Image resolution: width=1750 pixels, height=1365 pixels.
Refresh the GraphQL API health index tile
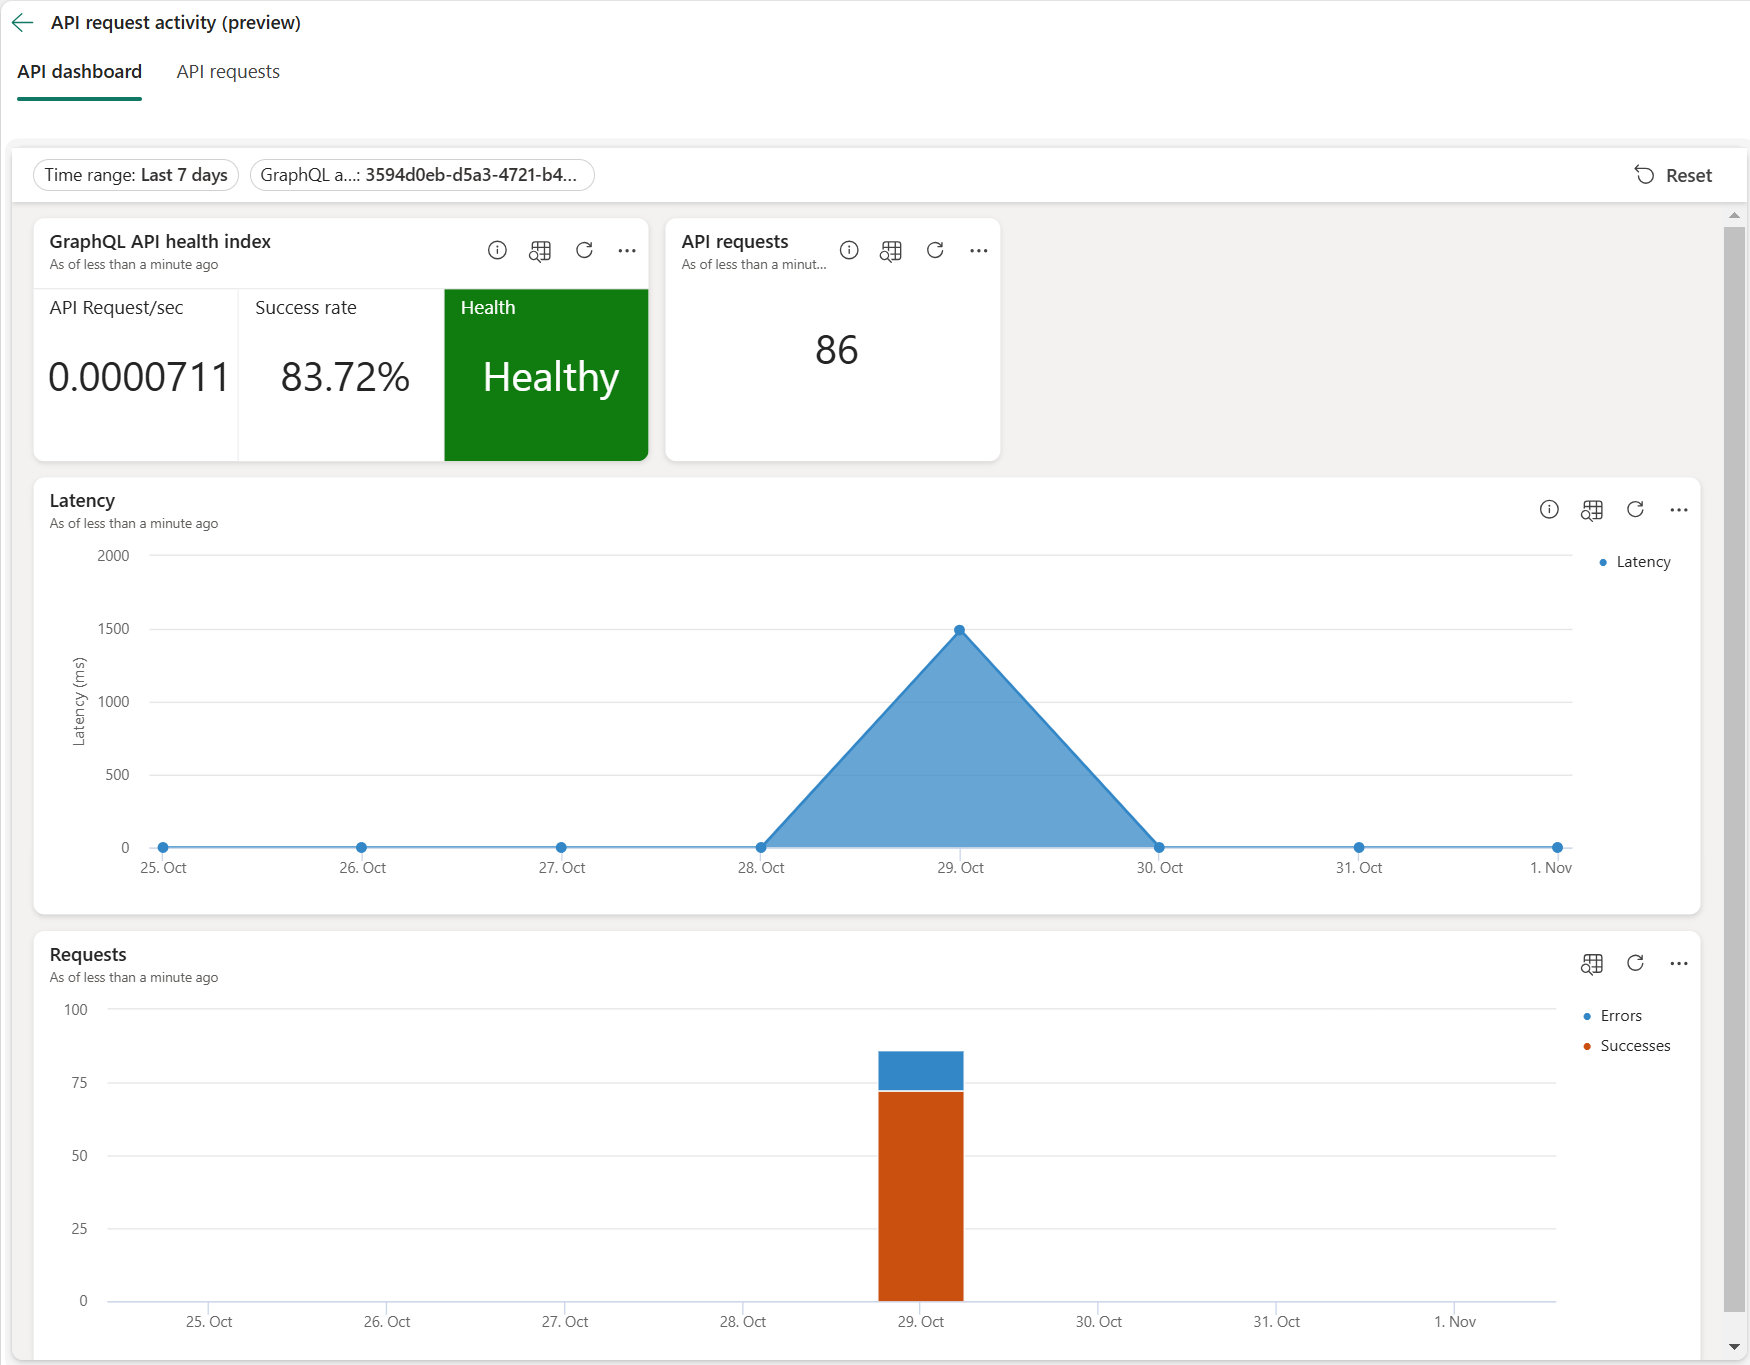[584, 250]
